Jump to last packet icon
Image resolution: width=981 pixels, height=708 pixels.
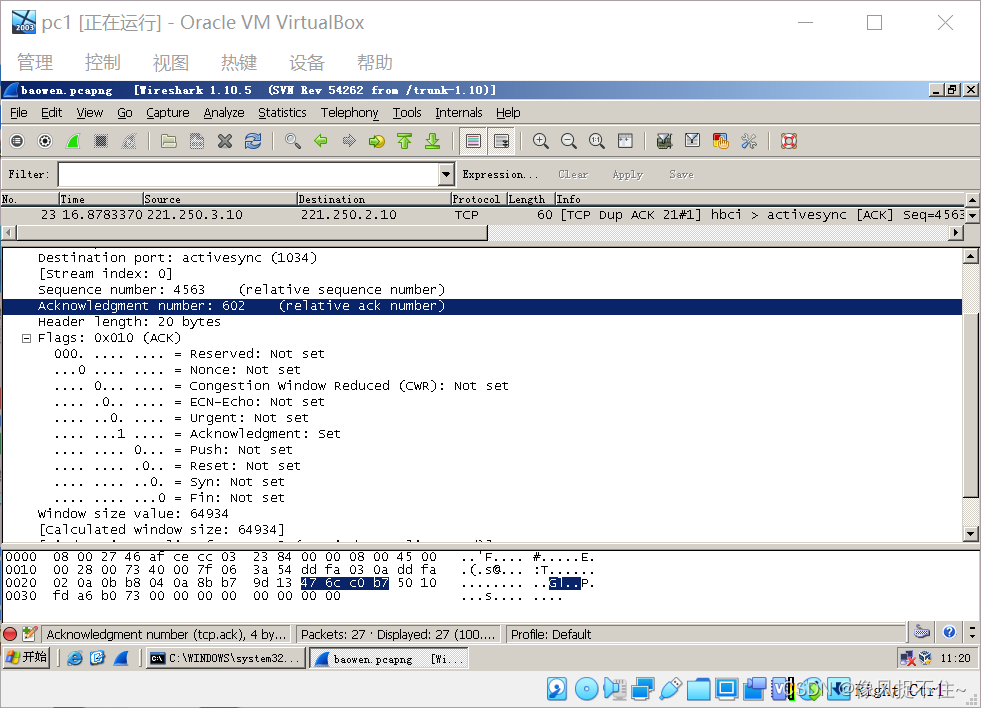[x=432, y=141]
